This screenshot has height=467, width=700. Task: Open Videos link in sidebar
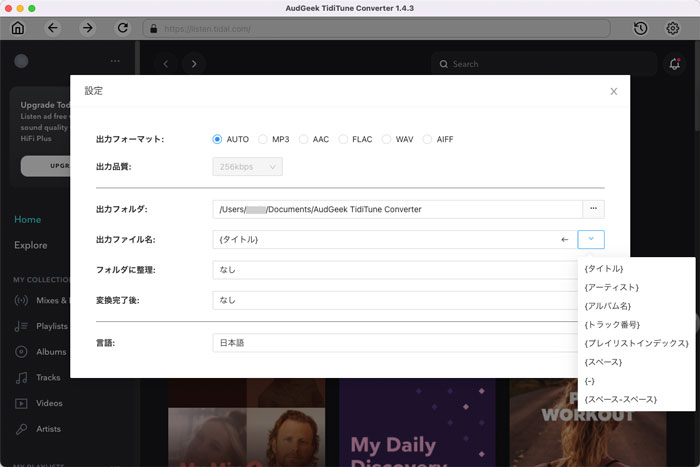click(x=49, y=403)
